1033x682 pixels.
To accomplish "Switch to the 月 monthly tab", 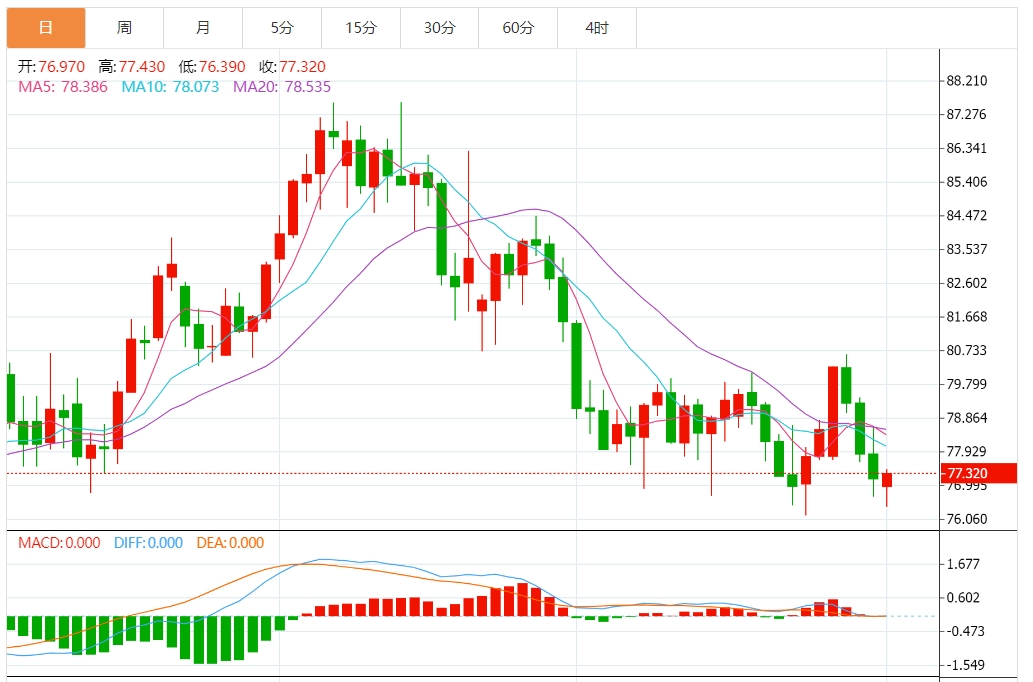I will click(x=203, y=28).
